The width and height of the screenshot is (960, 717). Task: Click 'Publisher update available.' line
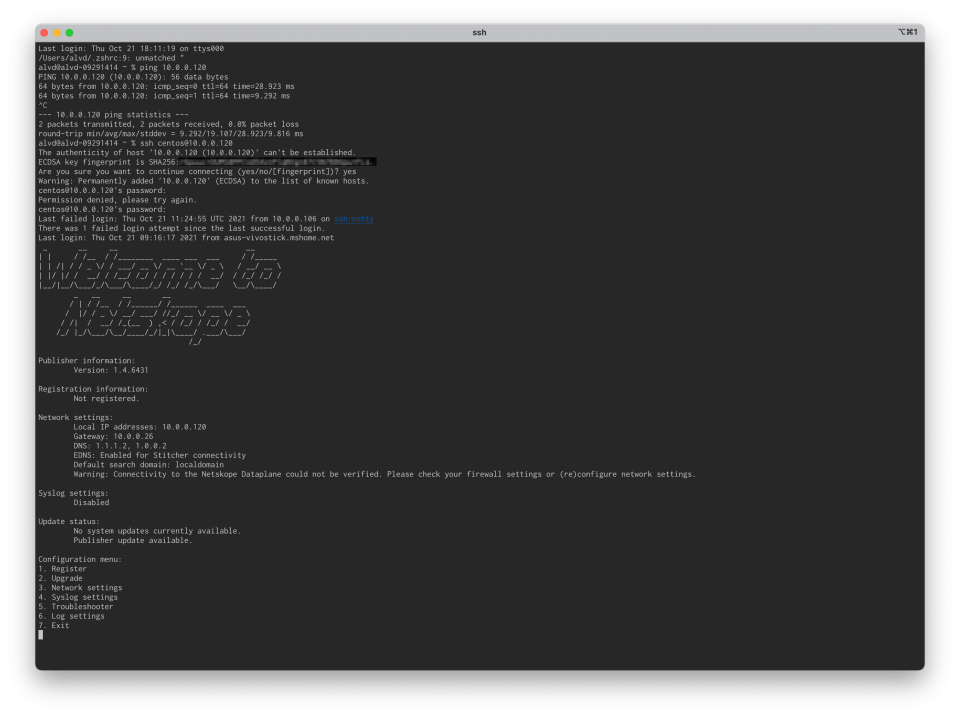click(x=133, y=541)
